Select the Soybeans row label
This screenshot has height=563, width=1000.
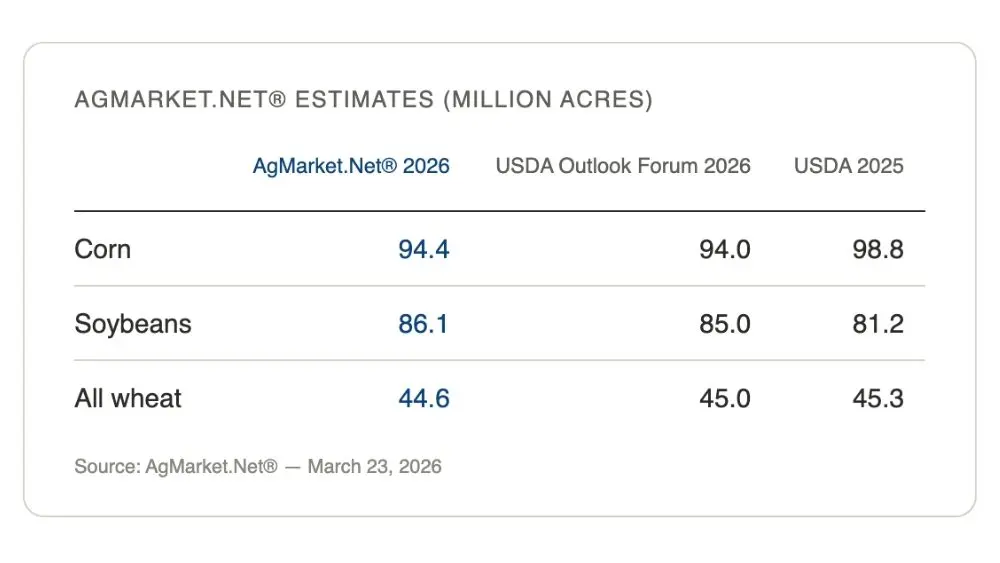pyautogui.click(x=133, y=324)
